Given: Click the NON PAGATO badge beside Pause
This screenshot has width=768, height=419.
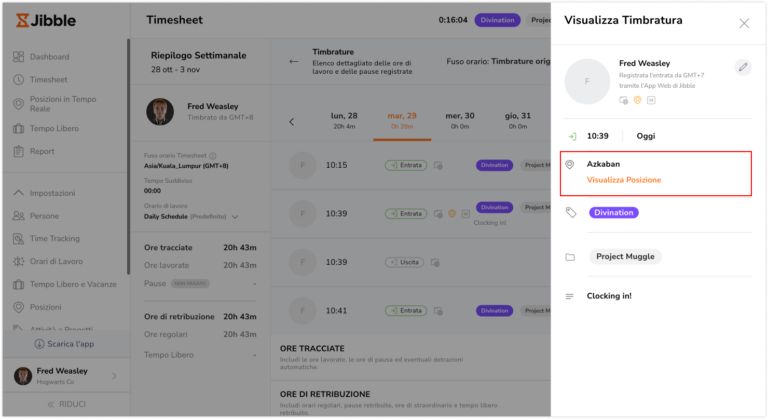Looking at the screenshot, I should tap(190, 283).
